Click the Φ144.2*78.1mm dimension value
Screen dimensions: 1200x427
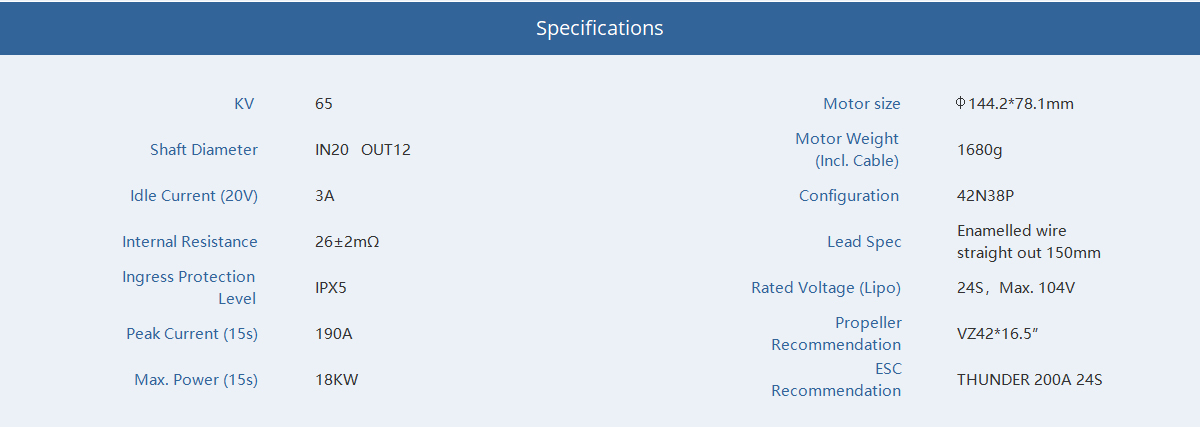(1015, 103)
